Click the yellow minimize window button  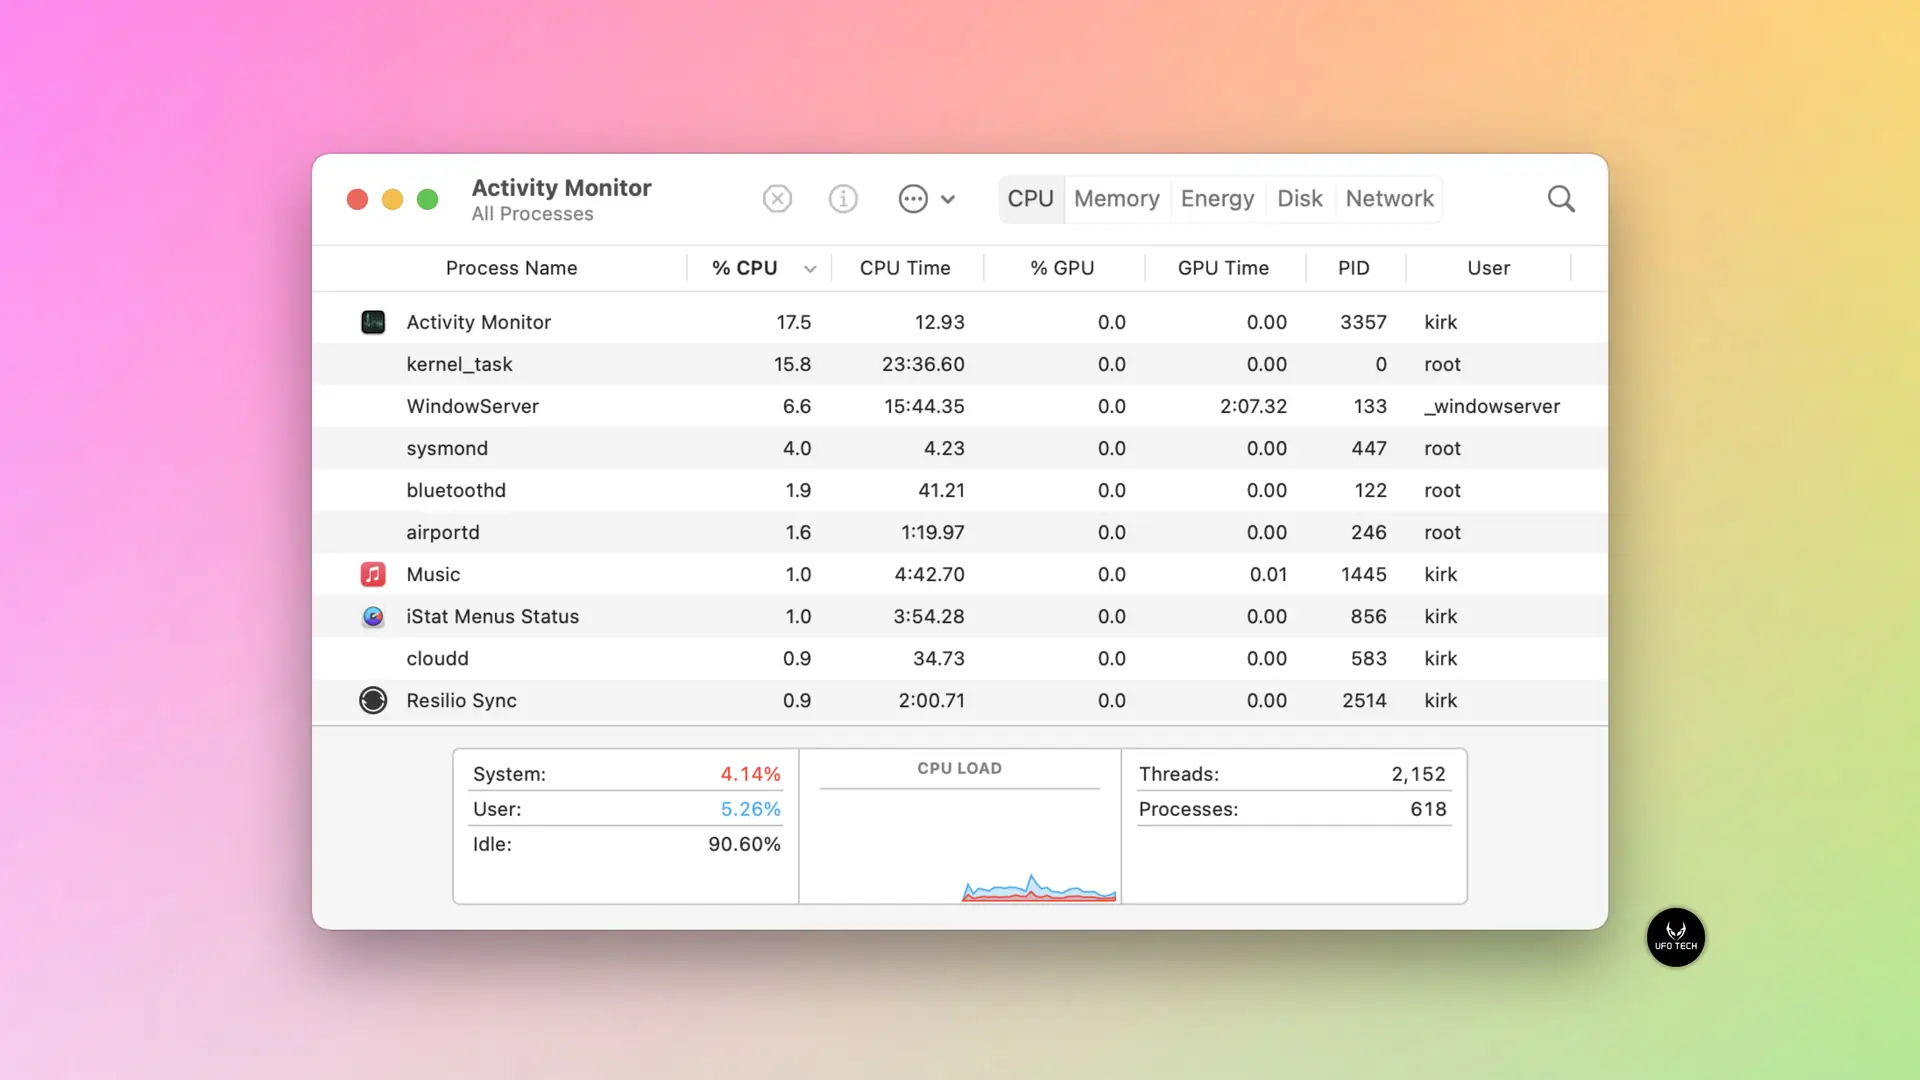pos(392,199)
